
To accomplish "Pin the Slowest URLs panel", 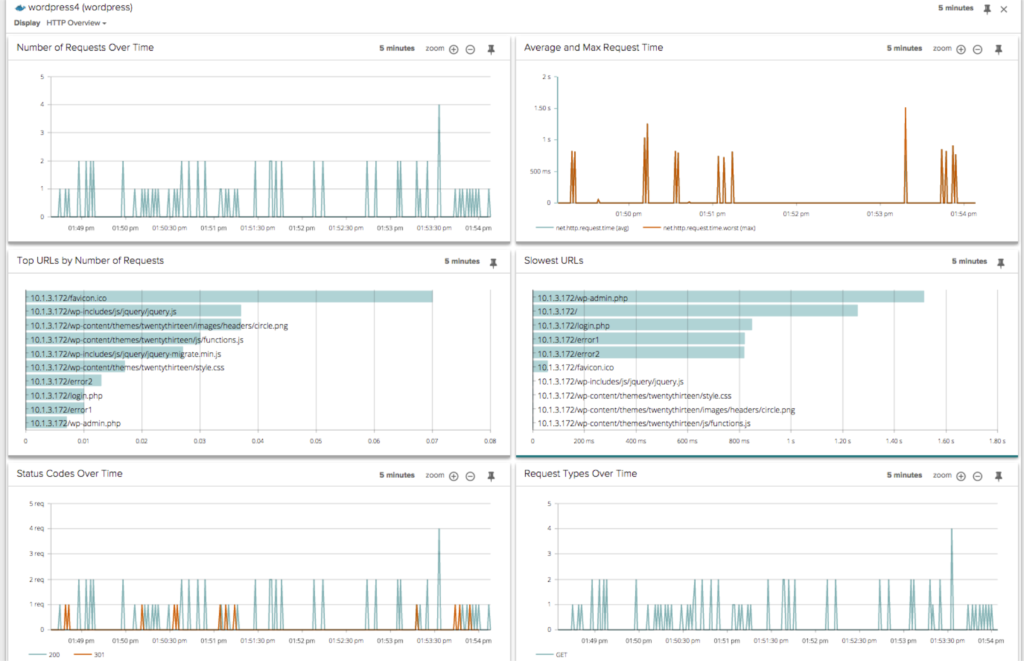I will [x=1000, y=263].
